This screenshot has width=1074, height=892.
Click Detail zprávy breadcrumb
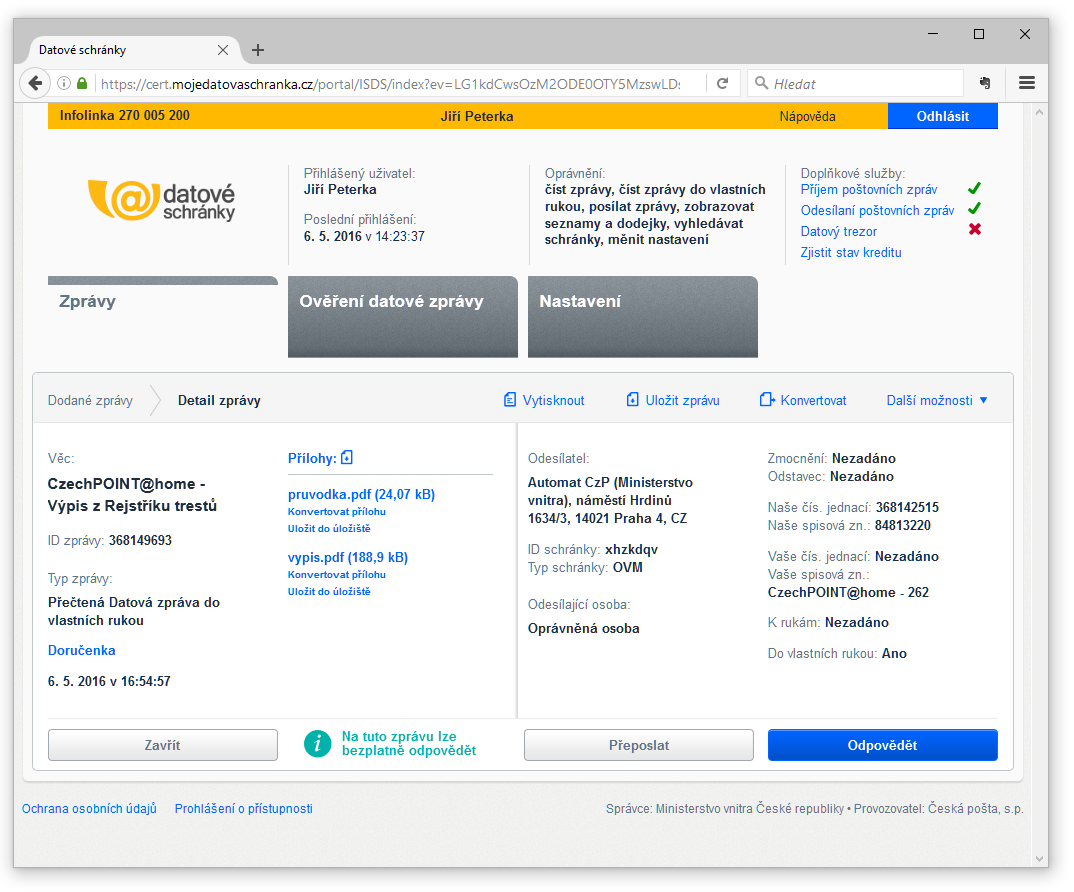(219, 400)
